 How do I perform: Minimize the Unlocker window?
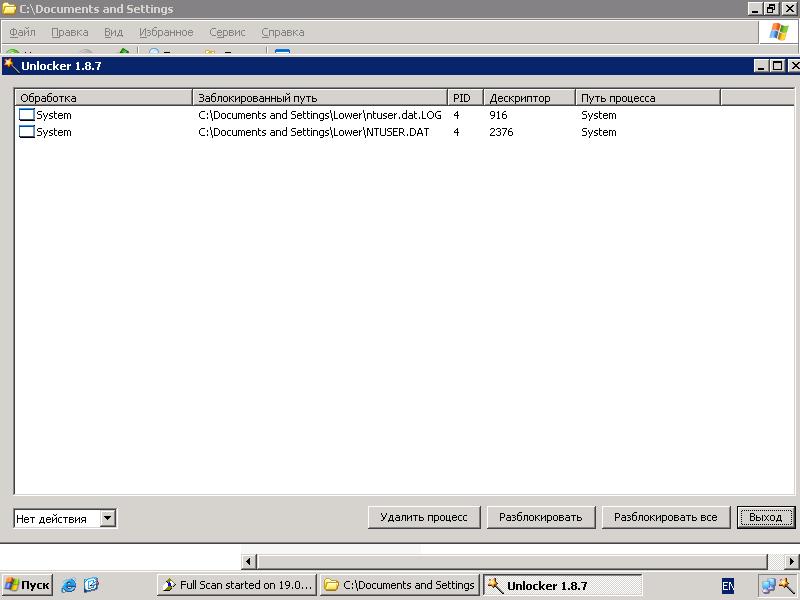click(761, 65)
